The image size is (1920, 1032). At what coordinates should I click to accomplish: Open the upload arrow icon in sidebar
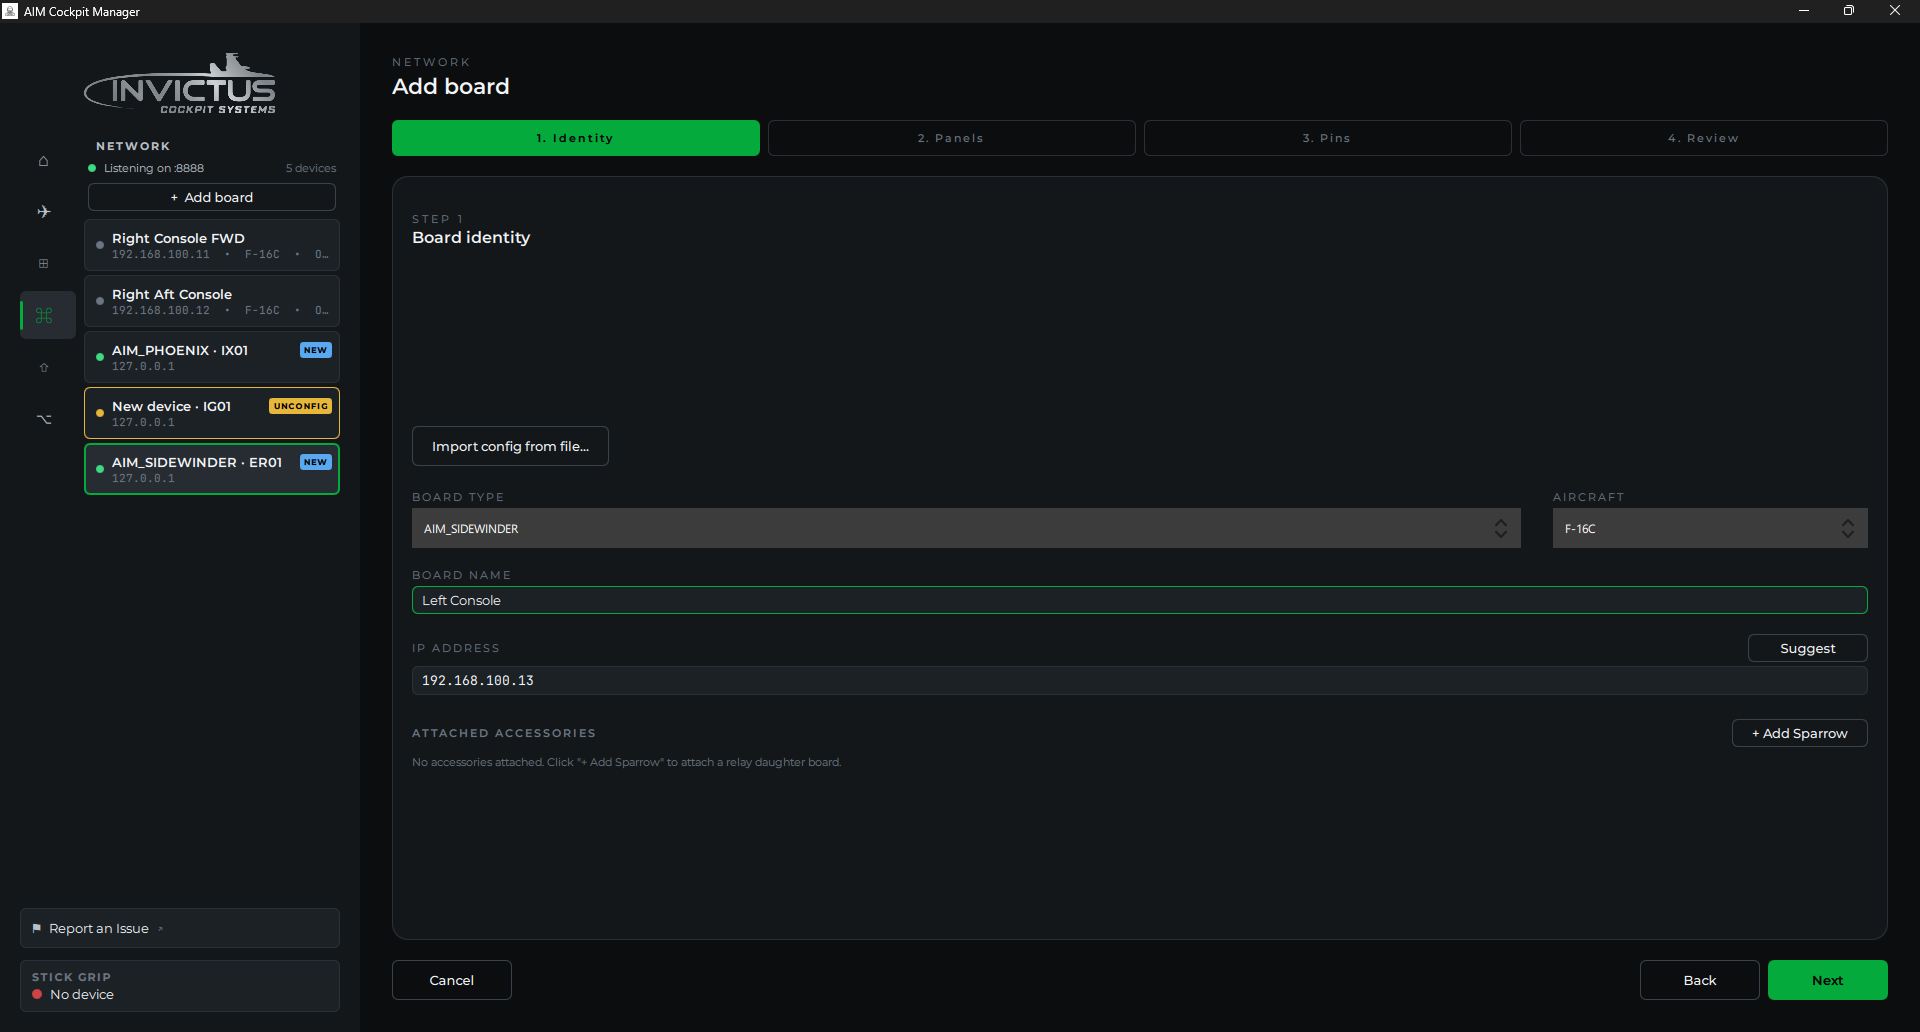click(43, 368)
